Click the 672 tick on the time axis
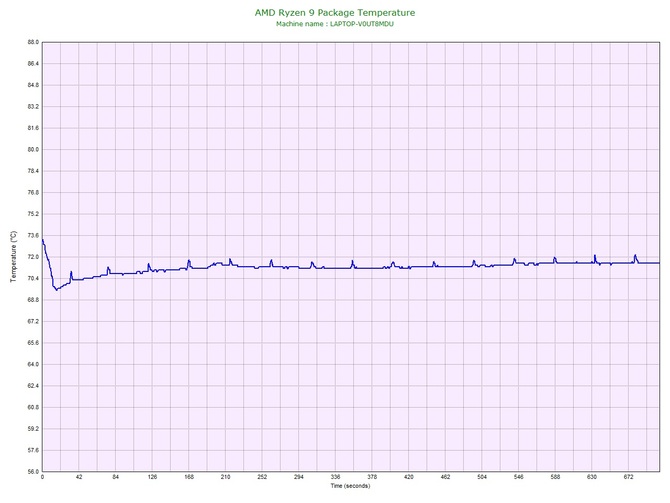 point(629,477)
